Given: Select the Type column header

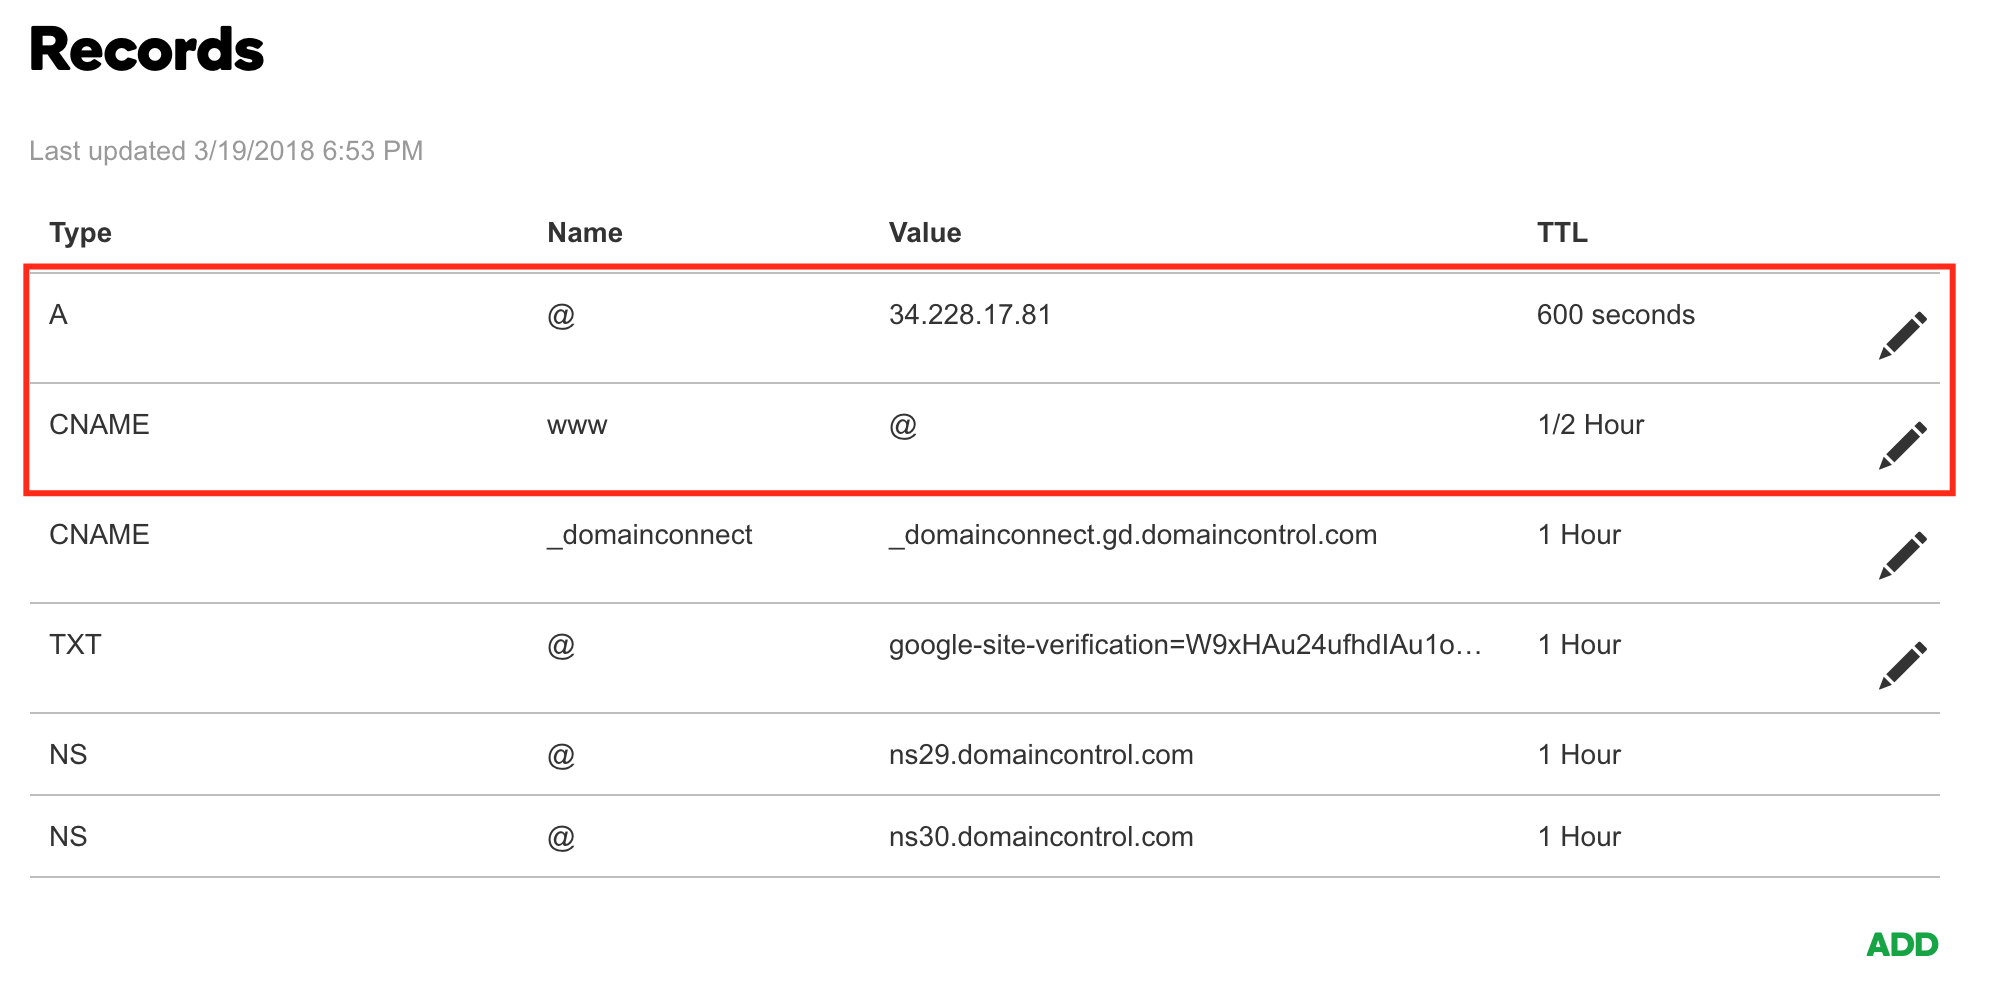Looking at the screenshot, I should (x=80, y=233).
